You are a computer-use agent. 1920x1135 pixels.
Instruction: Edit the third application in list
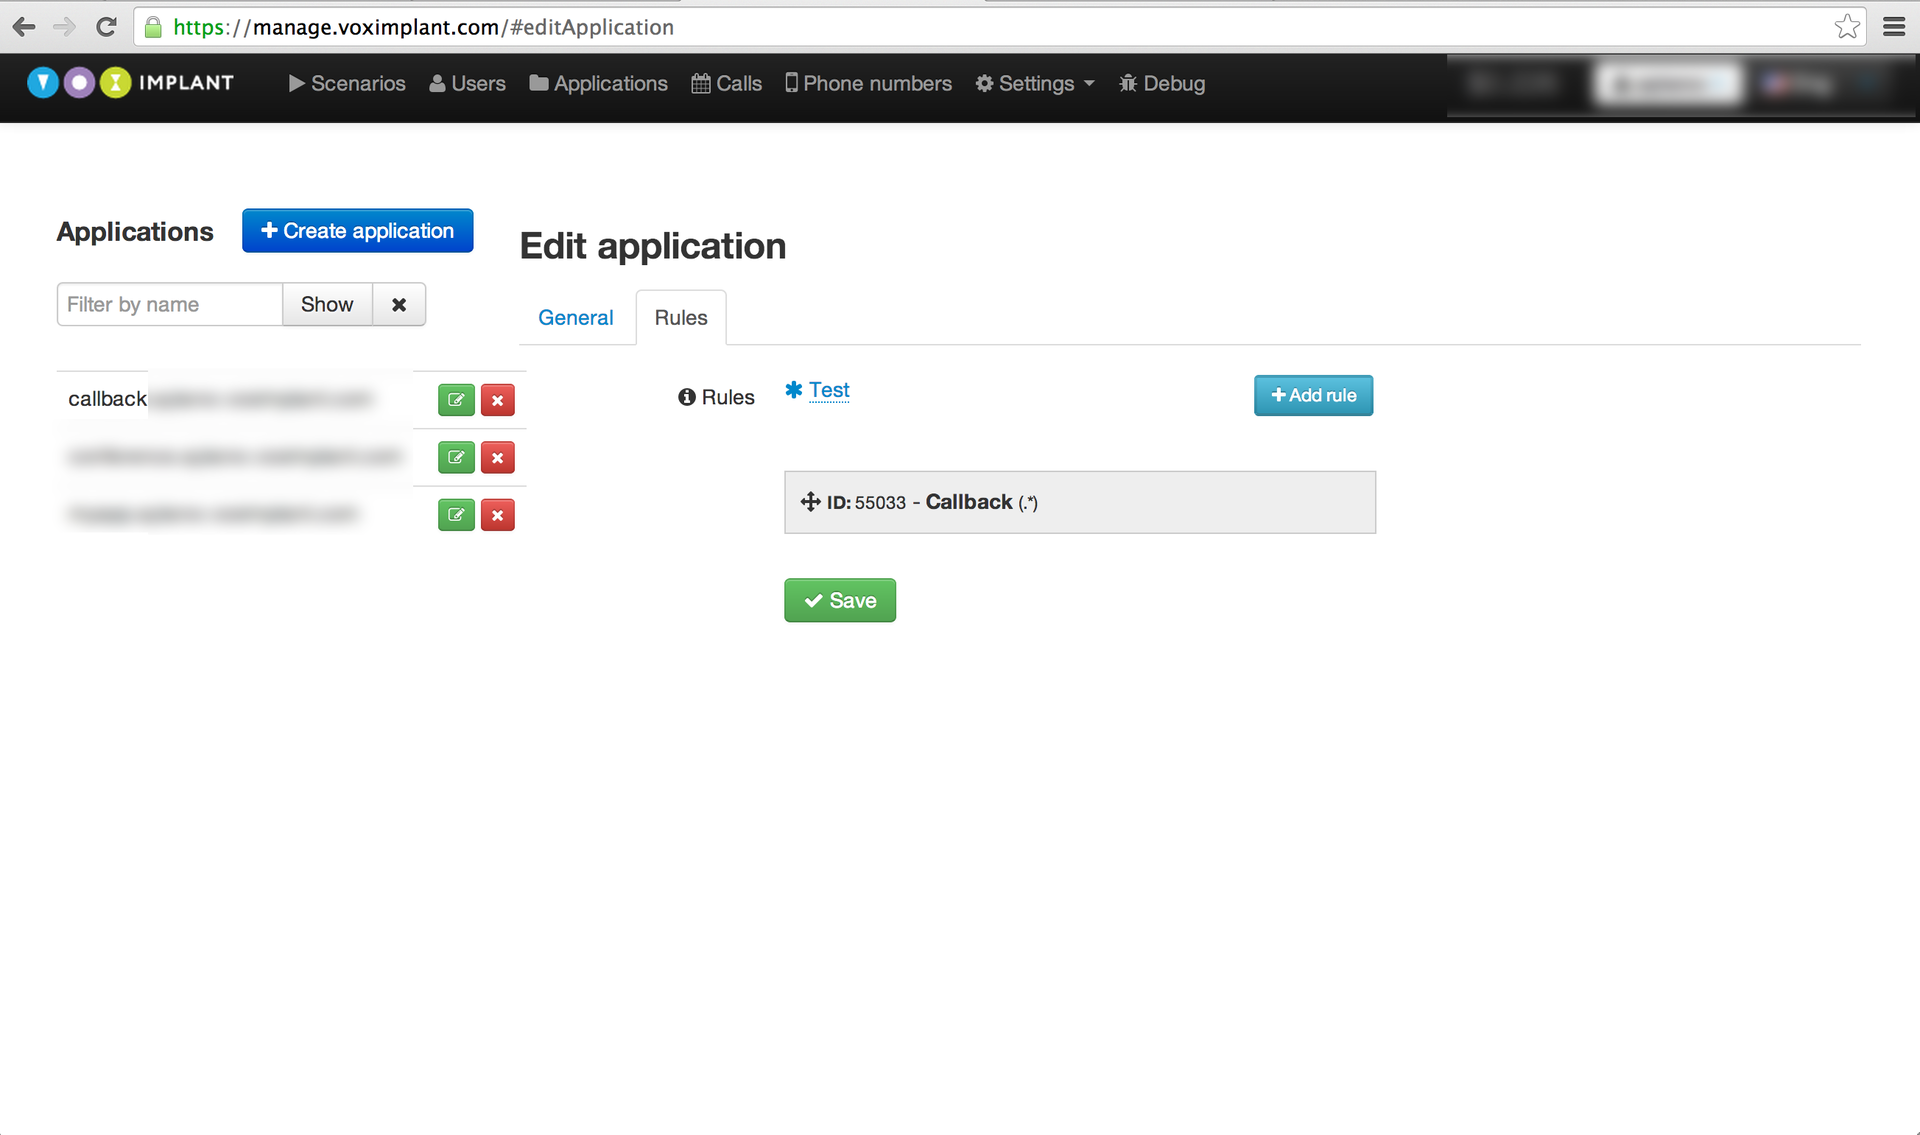(x=456, y=515)
